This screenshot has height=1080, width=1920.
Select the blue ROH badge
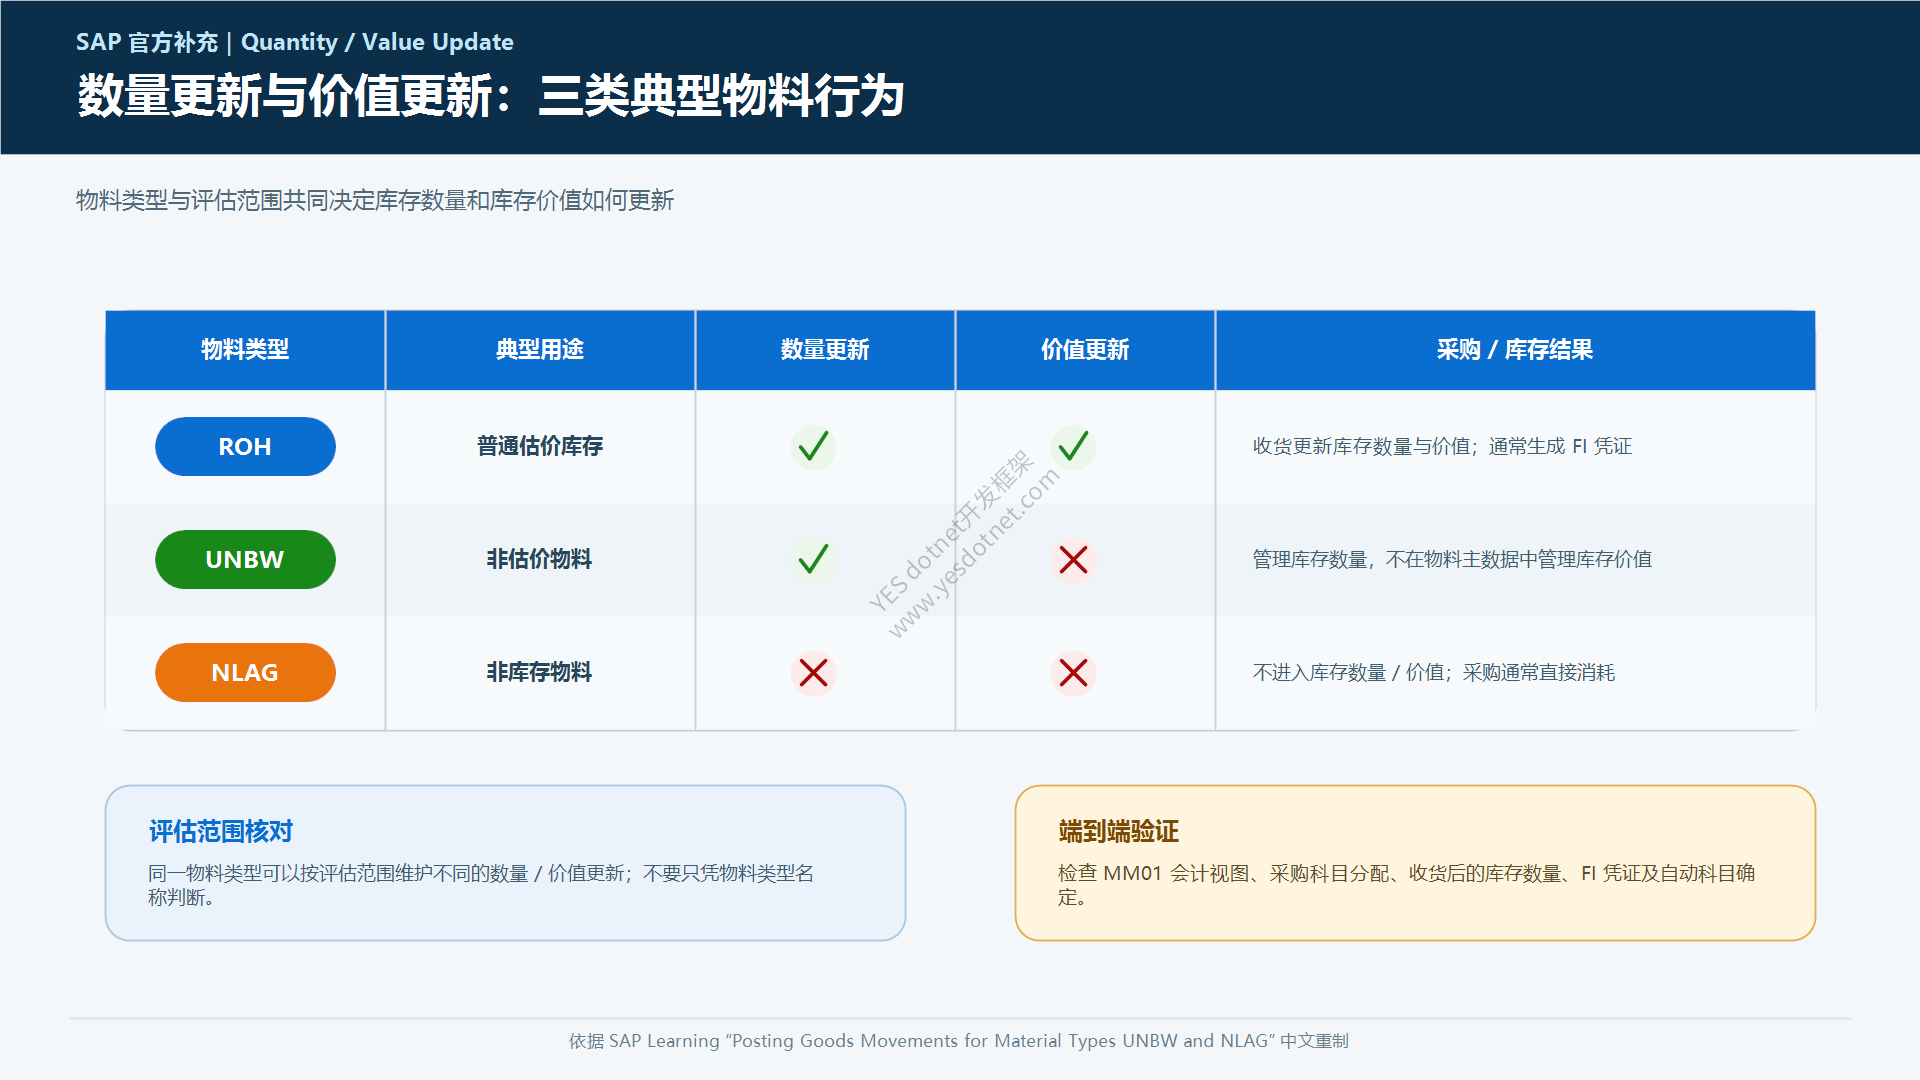coord(245,446)
